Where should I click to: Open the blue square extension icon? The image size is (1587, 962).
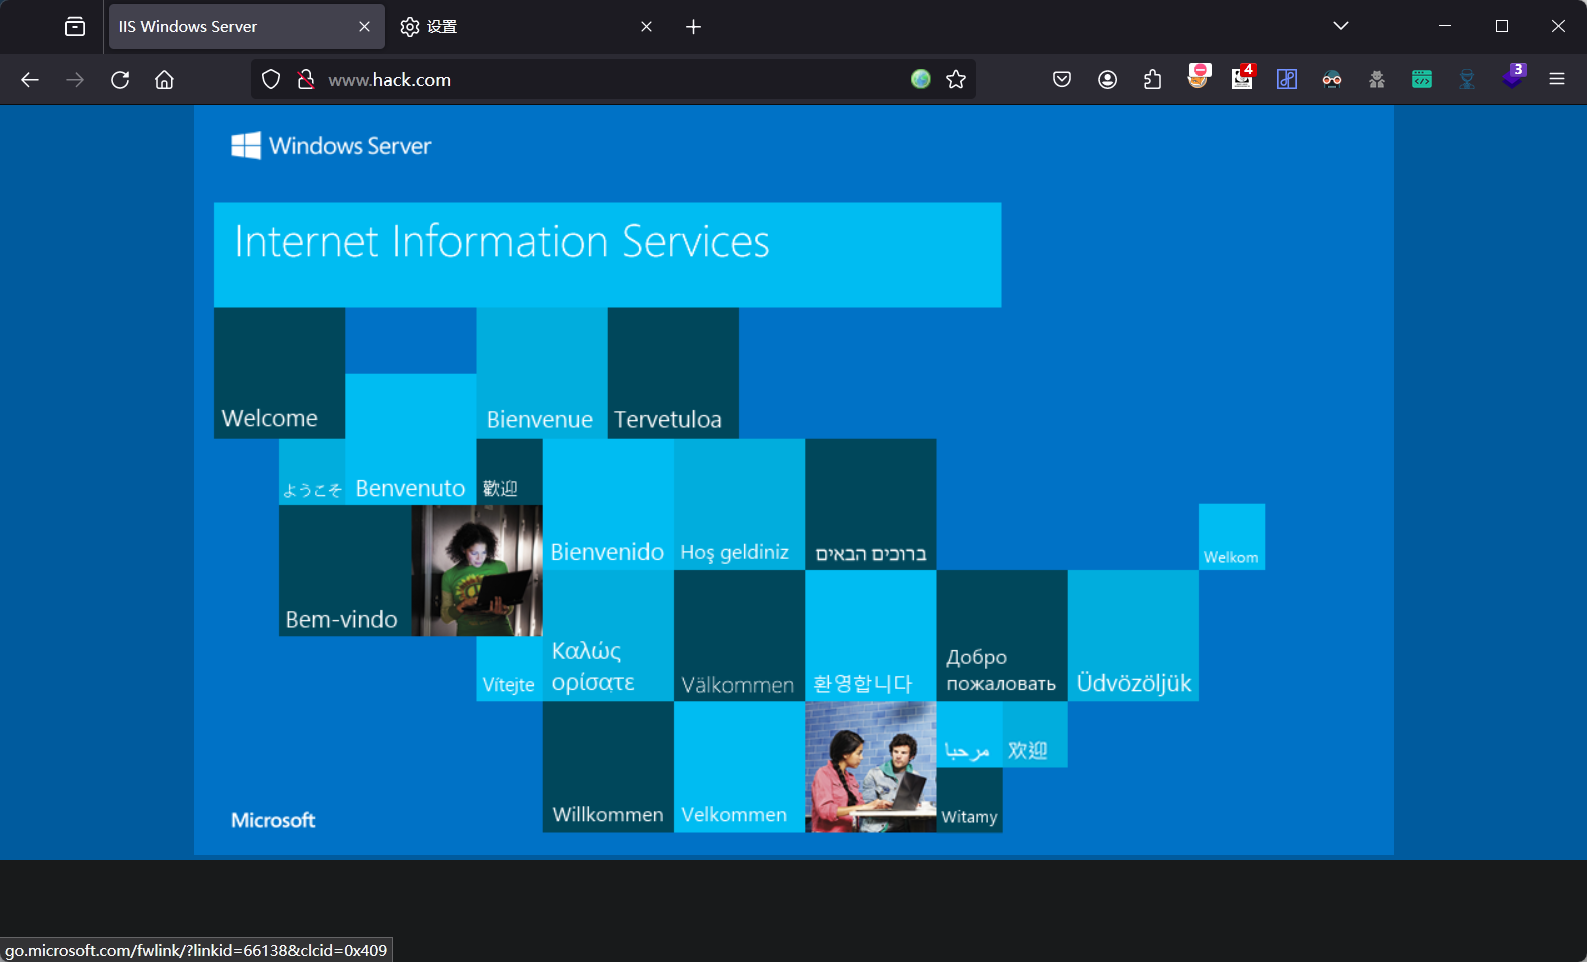tap(1287, 80)
